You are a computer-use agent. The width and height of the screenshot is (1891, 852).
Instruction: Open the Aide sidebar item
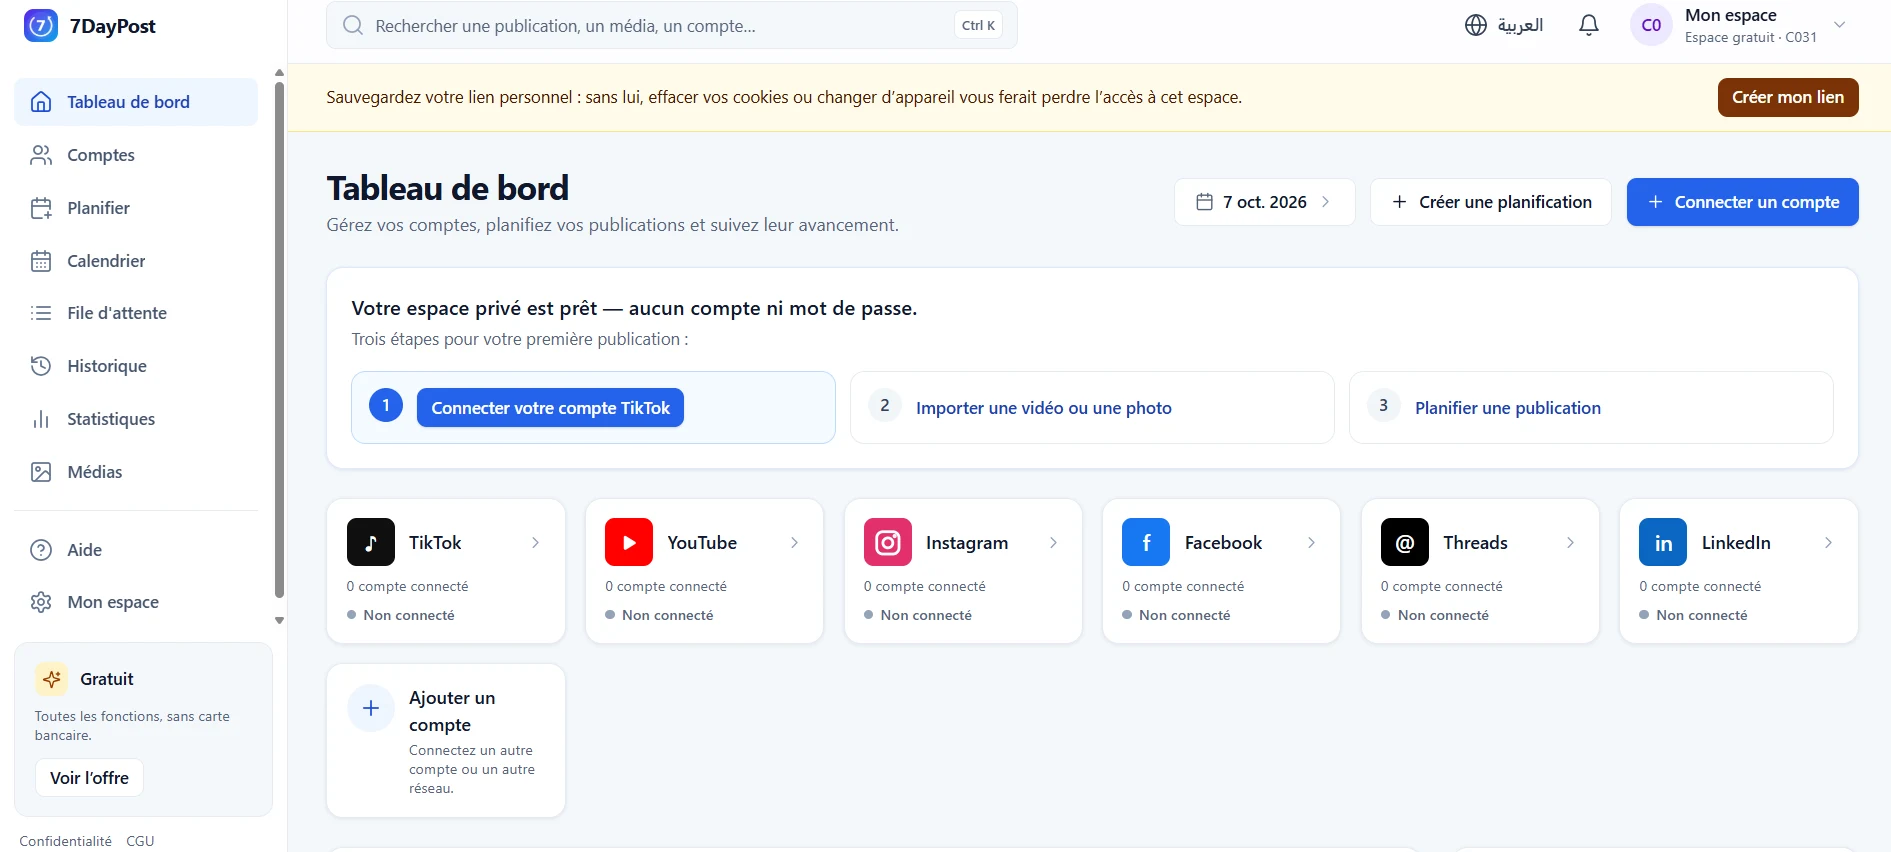point(136,550)
